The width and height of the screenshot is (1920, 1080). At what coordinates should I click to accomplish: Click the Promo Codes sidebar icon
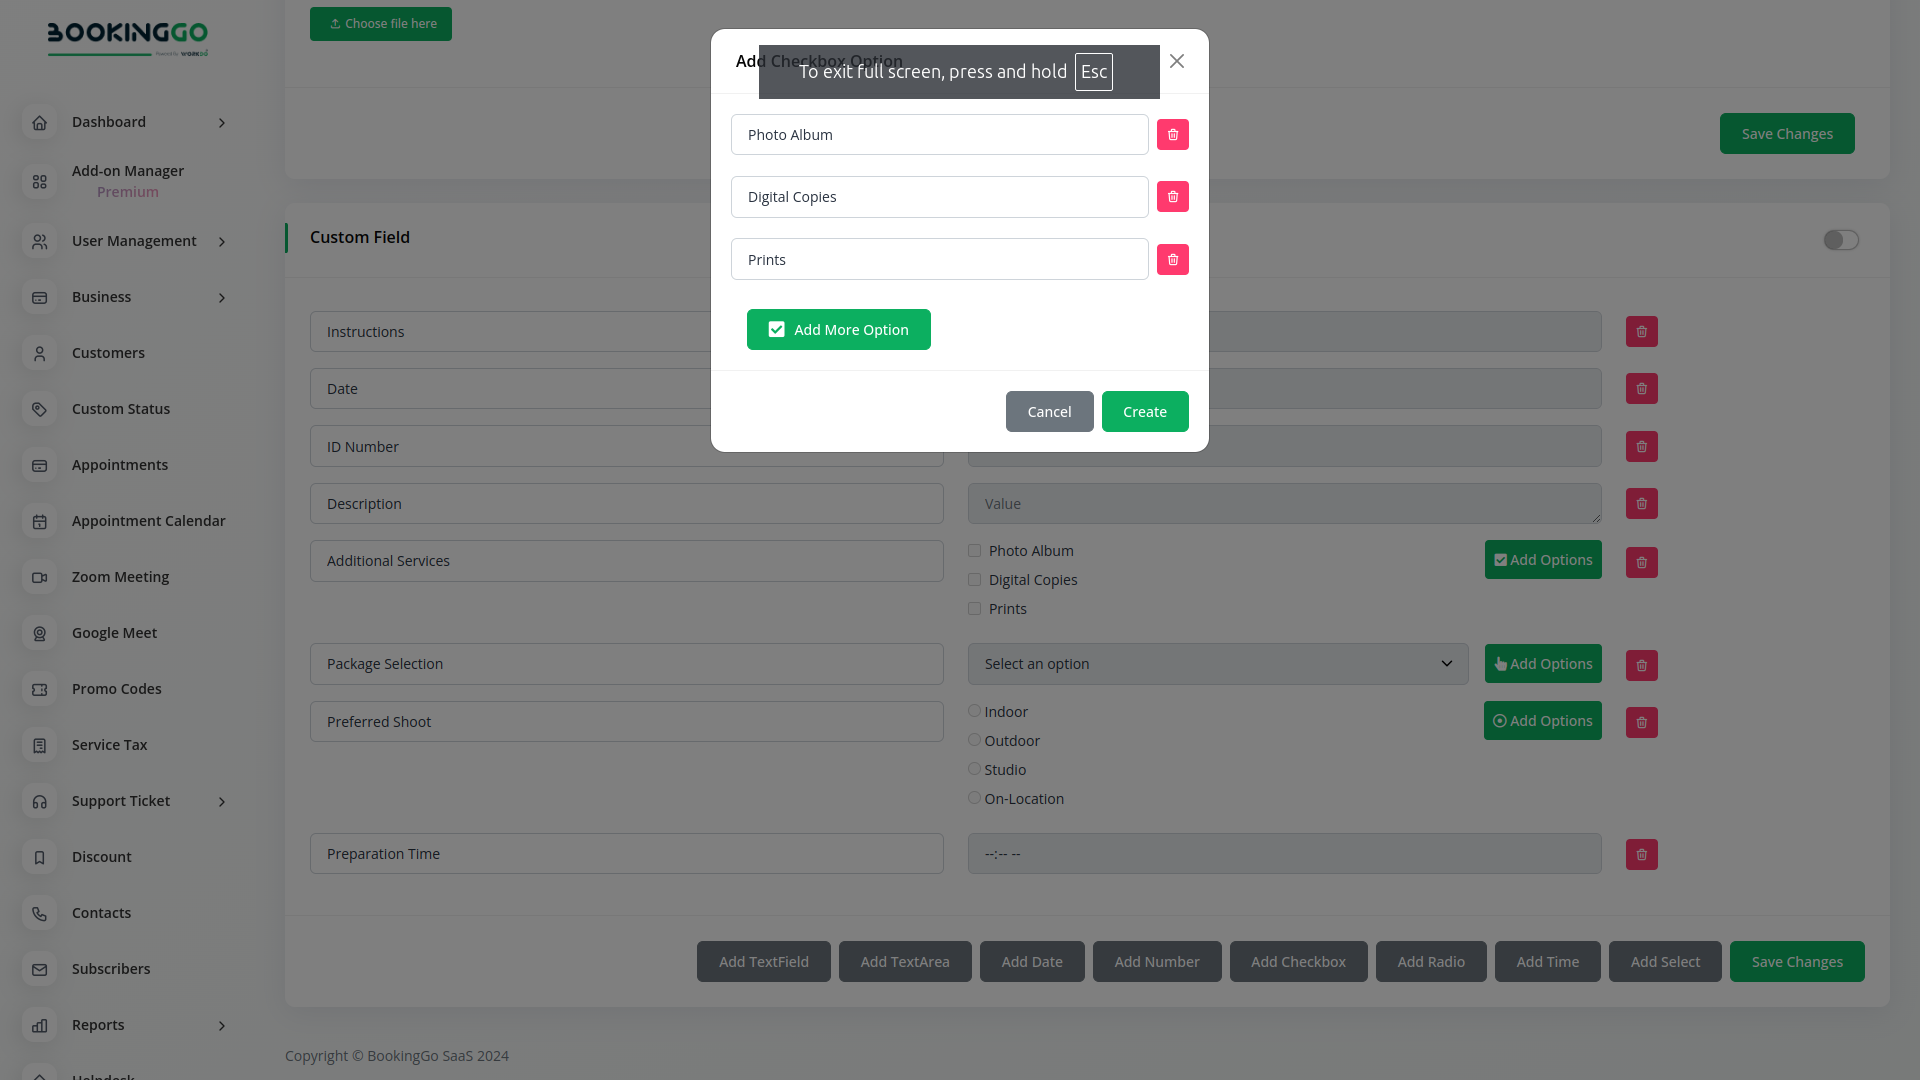click(x=40, y=690)
